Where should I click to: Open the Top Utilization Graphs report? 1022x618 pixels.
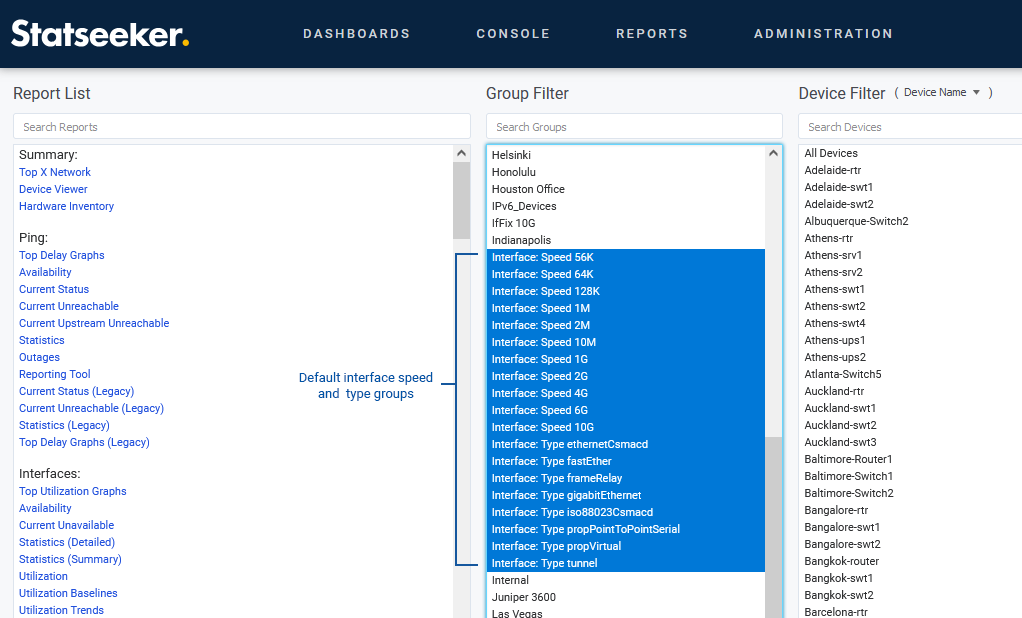point(73,491)
